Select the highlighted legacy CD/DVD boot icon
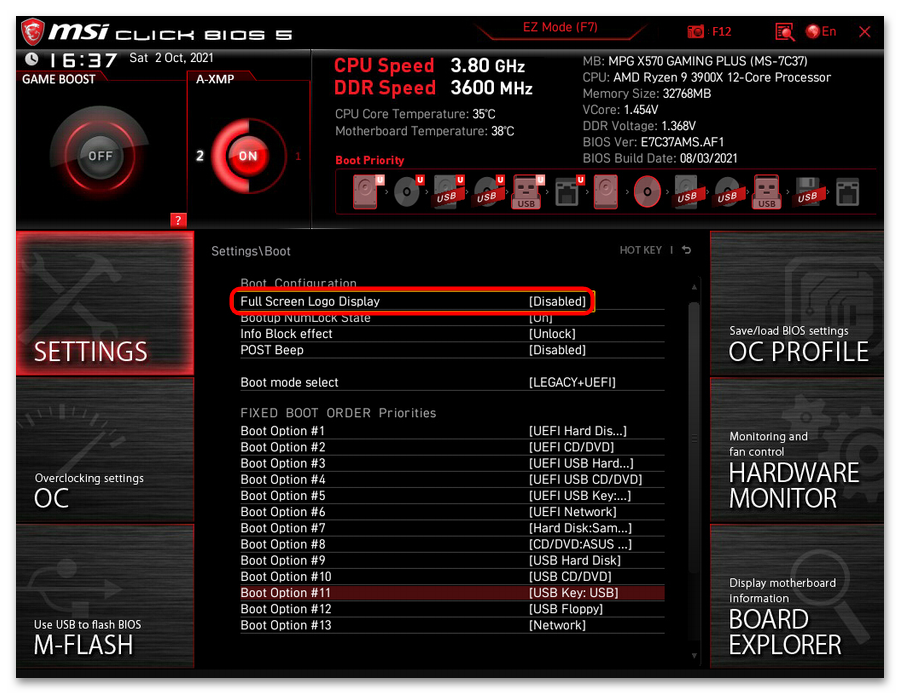 [x=647, y=192]
